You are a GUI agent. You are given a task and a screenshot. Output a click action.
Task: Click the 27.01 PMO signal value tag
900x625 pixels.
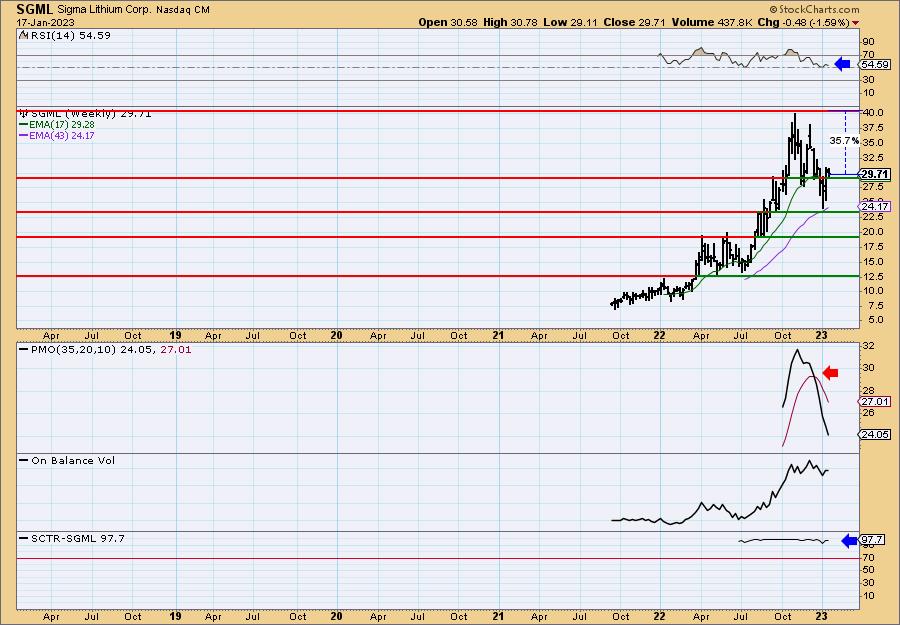[x=875, y=402]
